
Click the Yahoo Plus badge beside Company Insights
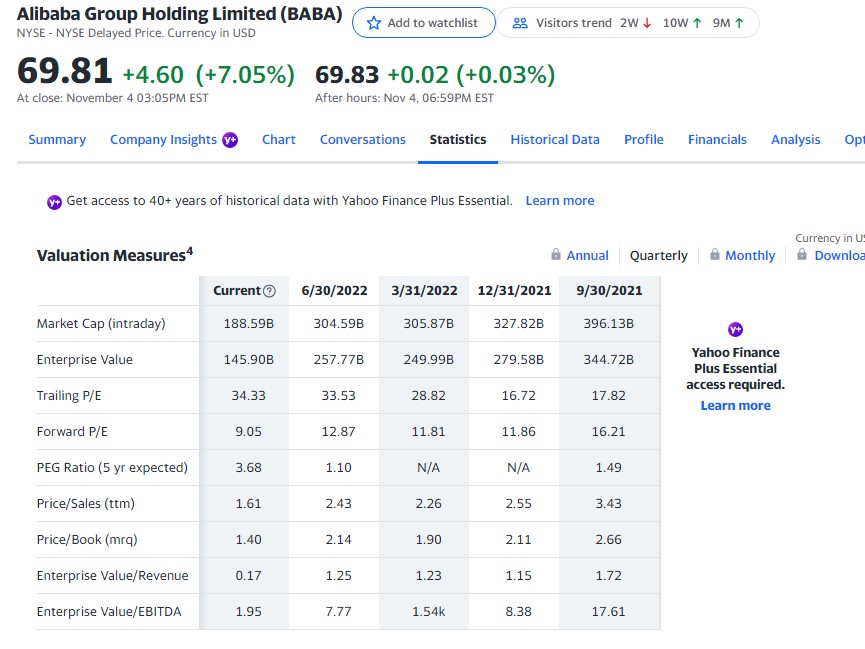pyautogui.click(x=228, y=139)
